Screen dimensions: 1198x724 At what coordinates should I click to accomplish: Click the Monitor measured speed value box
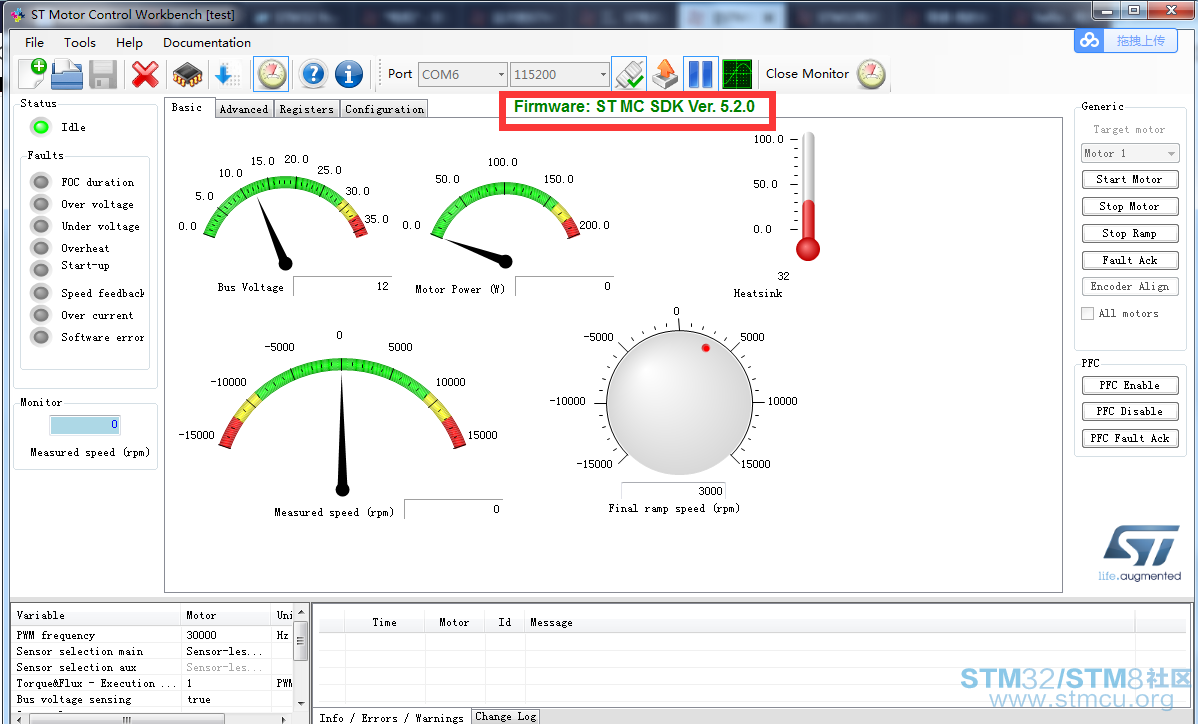pyautogui.click(x=85, y=425)
